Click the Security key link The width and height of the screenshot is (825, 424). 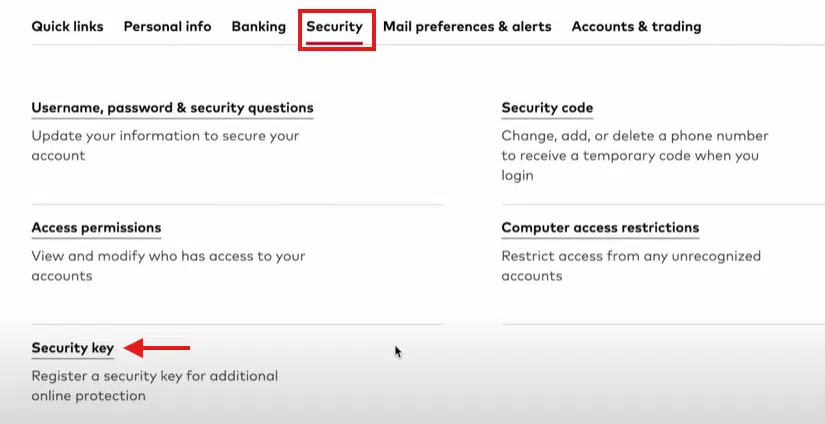(x=72, y=348)
